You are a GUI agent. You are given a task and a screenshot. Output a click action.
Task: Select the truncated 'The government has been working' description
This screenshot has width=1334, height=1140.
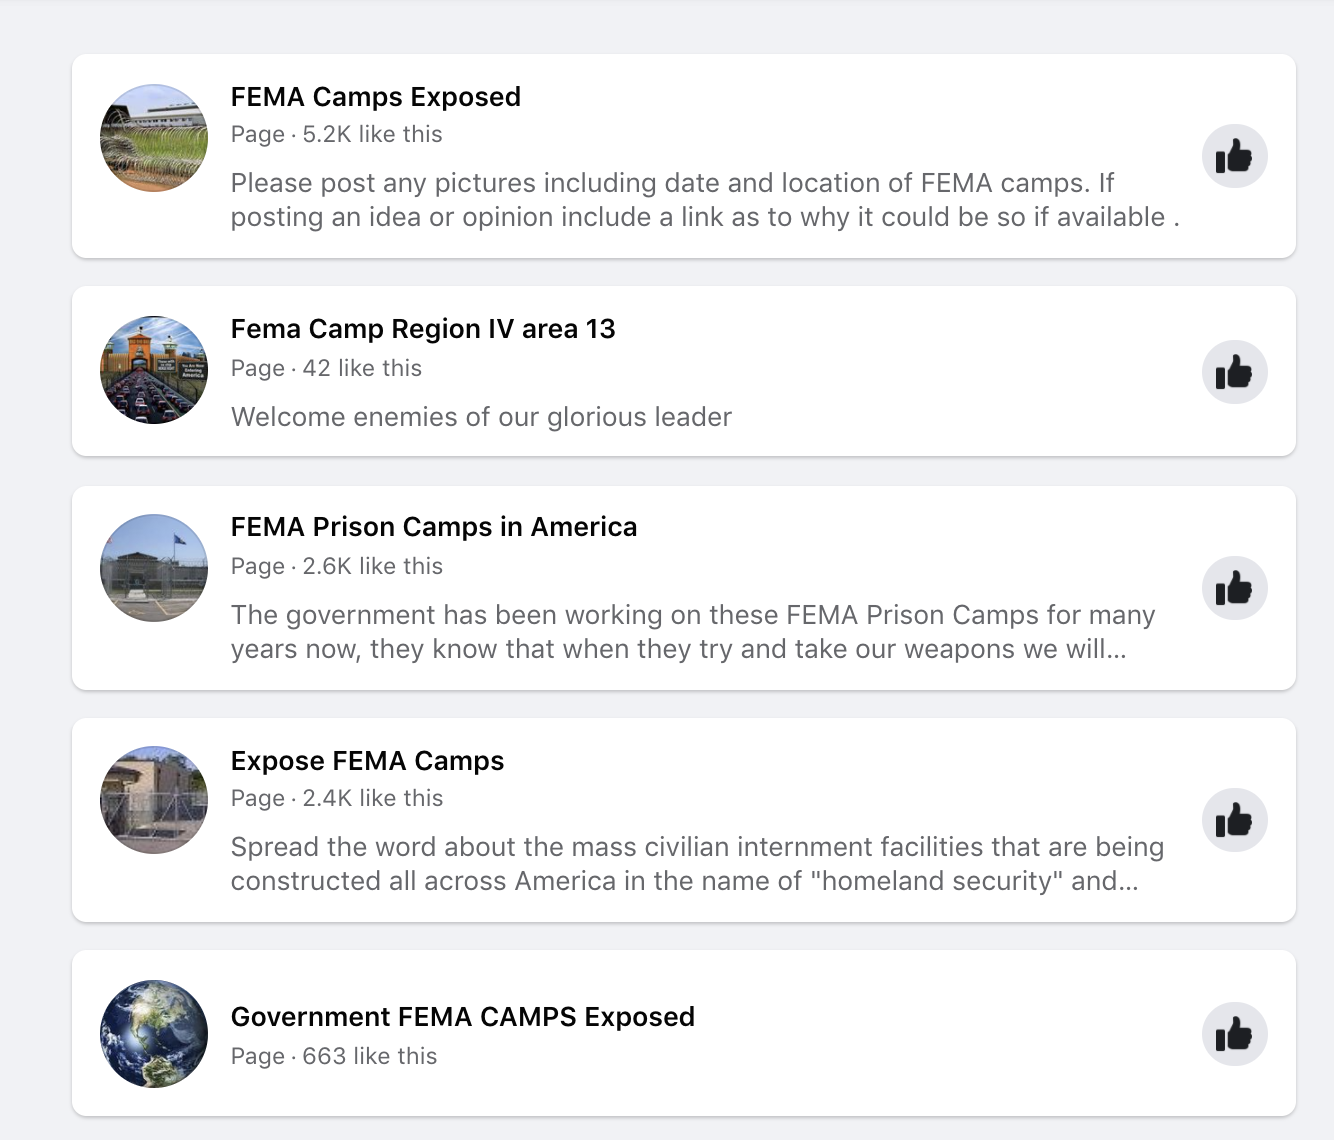coord(693,632)
